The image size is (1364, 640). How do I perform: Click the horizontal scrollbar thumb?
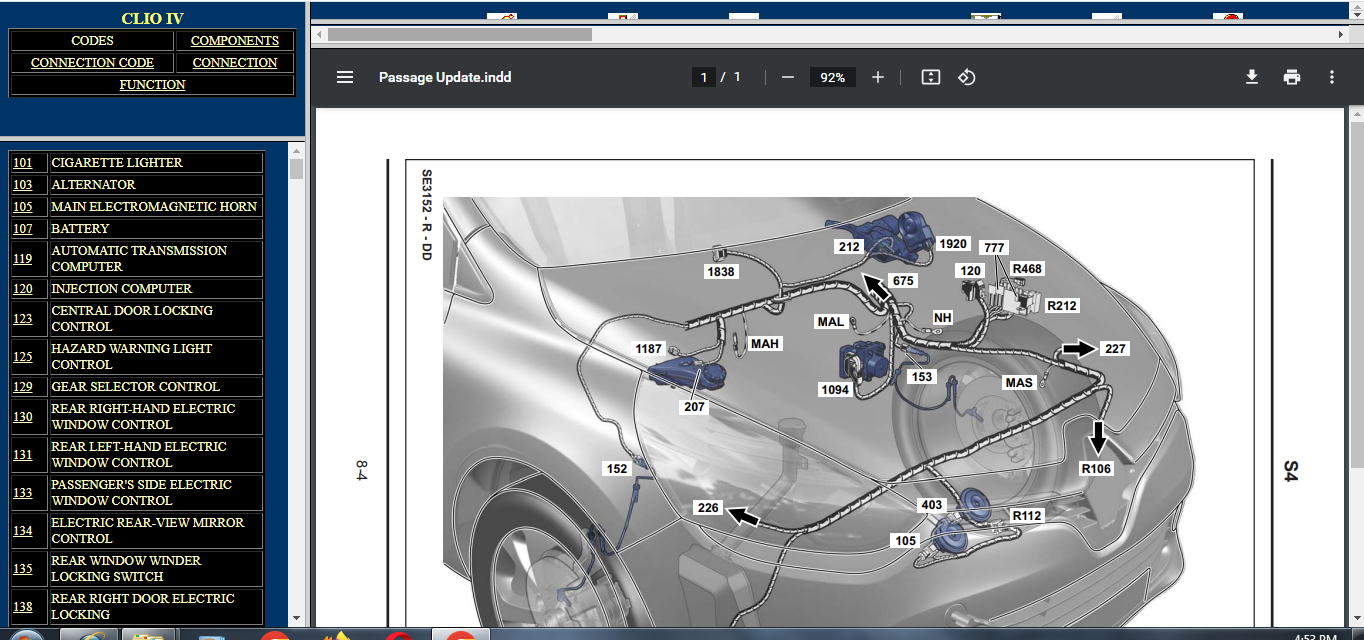[460, 34]
